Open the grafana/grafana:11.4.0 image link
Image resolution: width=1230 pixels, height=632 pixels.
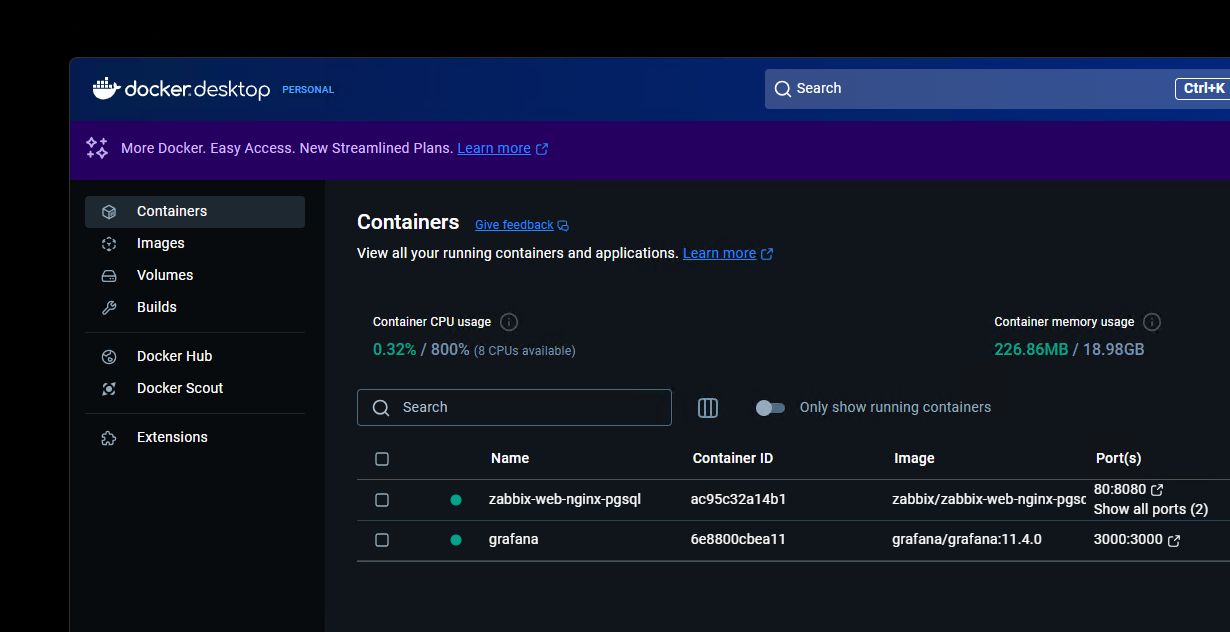tap(967, 540)
